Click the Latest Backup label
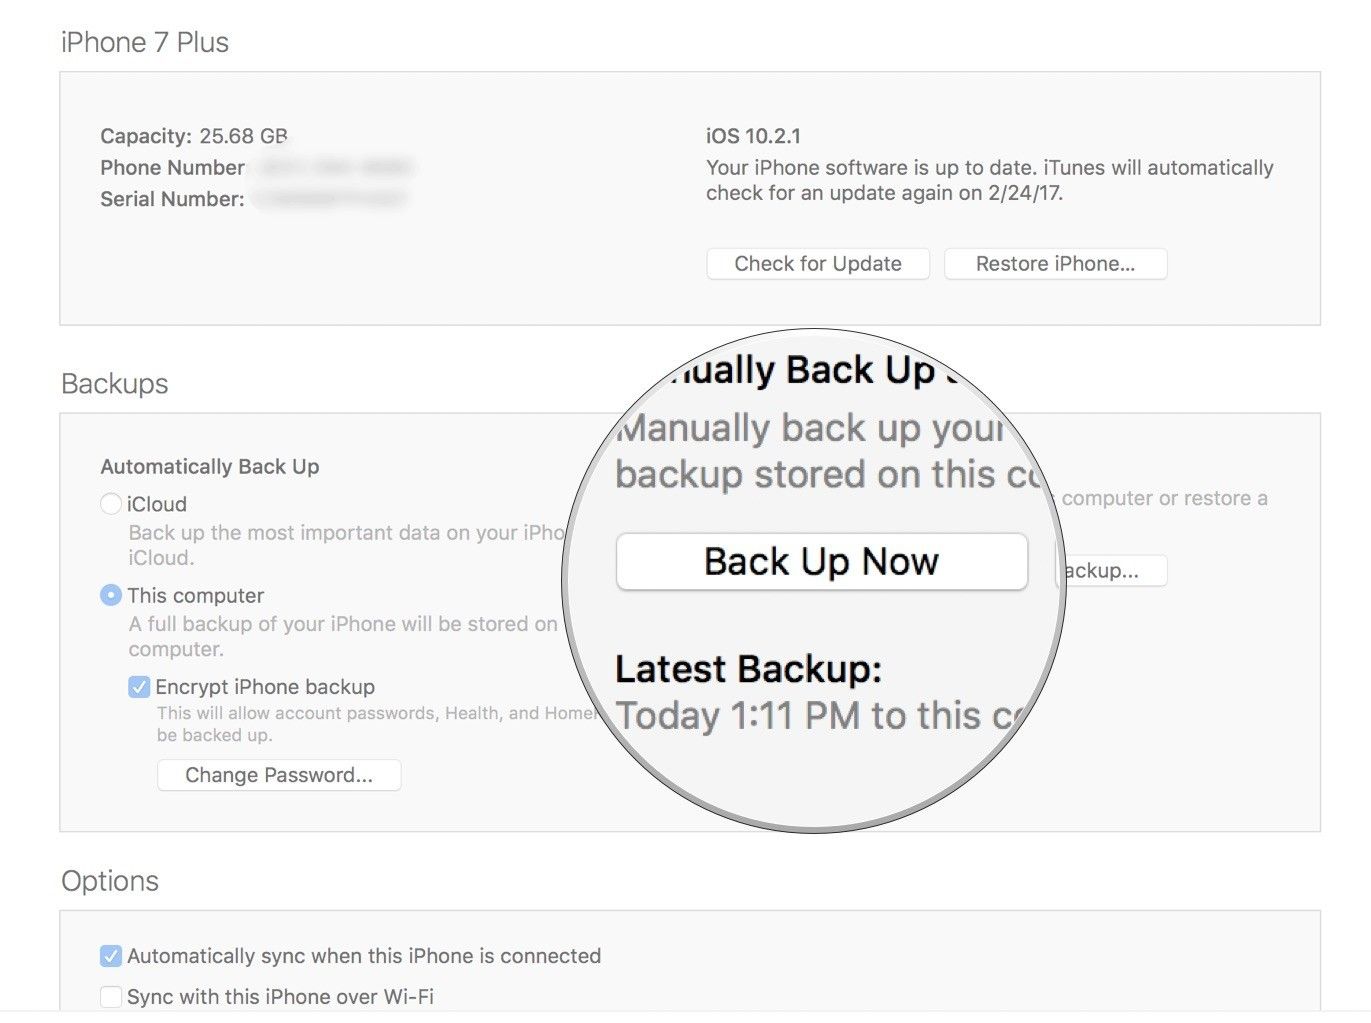The image size is (1371, 1023). point(748,669)
